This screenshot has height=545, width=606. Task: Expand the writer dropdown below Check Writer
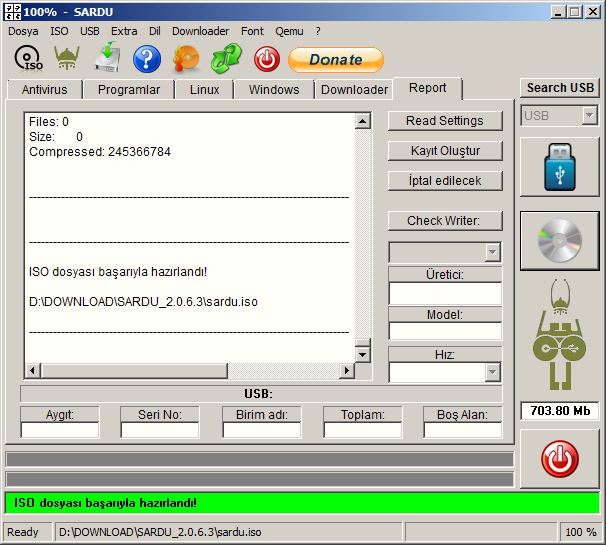(x=492, y=252)
